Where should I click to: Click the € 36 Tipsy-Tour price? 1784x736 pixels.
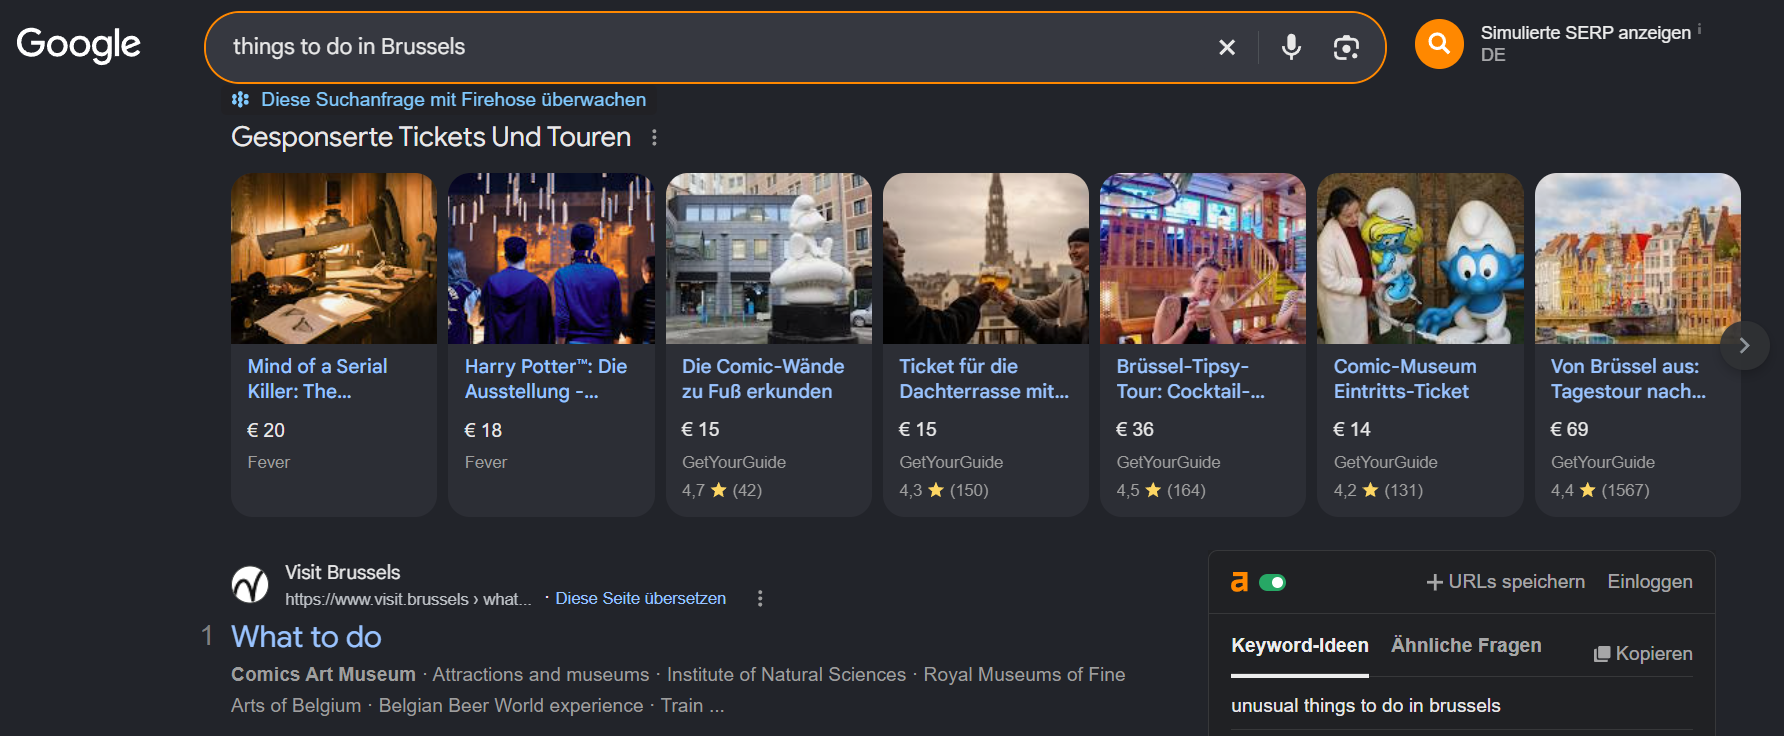point(1135,429)
